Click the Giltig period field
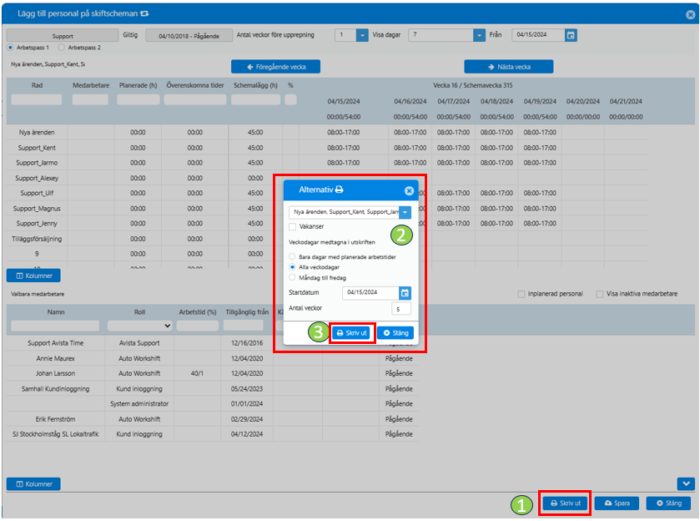 pos(189,36)
